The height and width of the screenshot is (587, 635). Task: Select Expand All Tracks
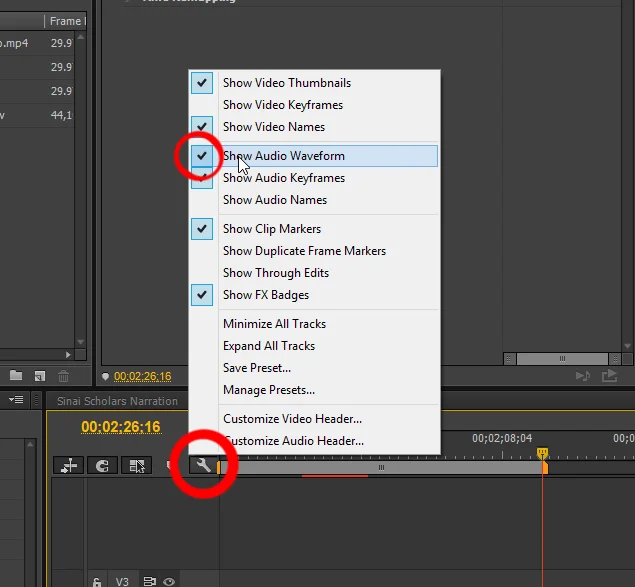pos(269,346)
